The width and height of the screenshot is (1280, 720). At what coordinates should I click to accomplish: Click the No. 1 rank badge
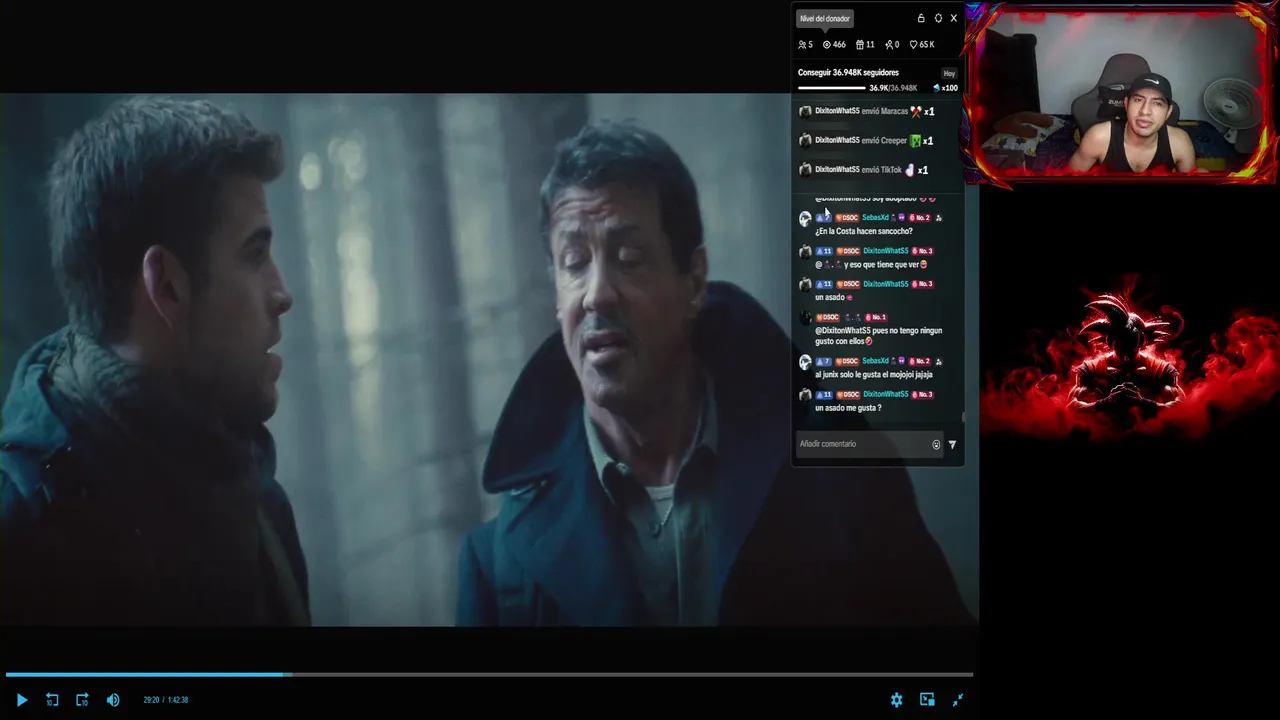pyautogui.click(x=875, y=317)
